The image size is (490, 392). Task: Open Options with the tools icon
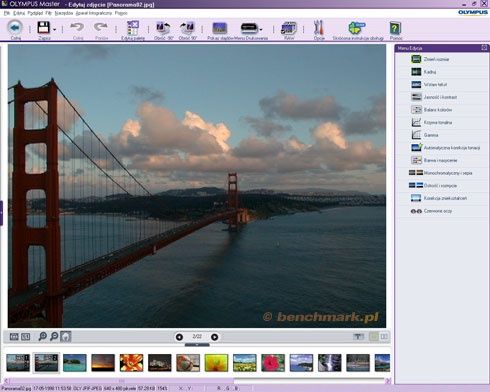tap(319, 28)
